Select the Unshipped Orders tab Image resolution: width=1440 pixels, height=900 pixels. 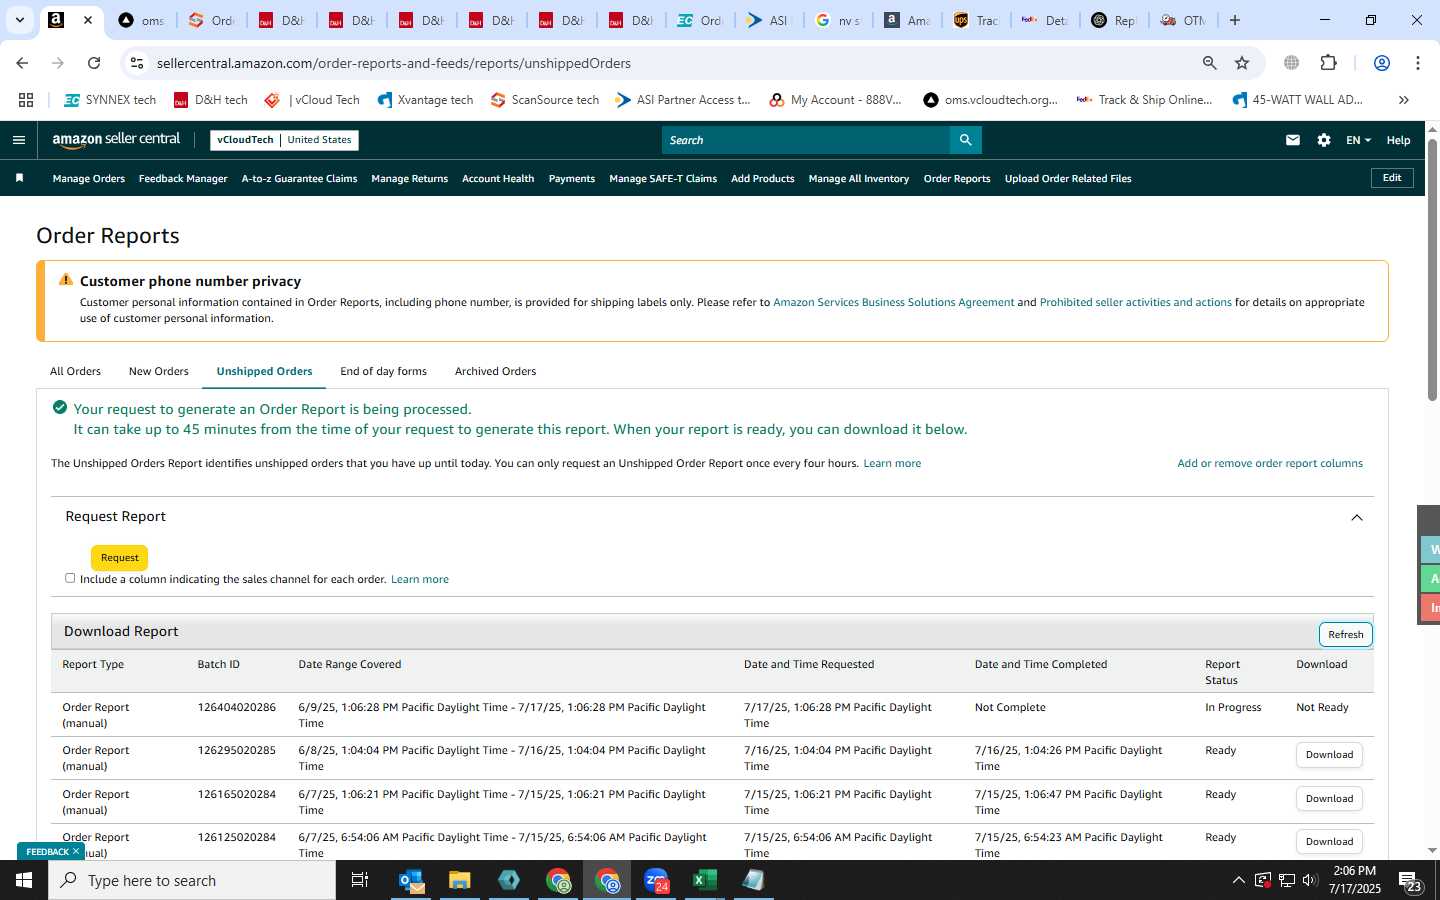(264, 371)
